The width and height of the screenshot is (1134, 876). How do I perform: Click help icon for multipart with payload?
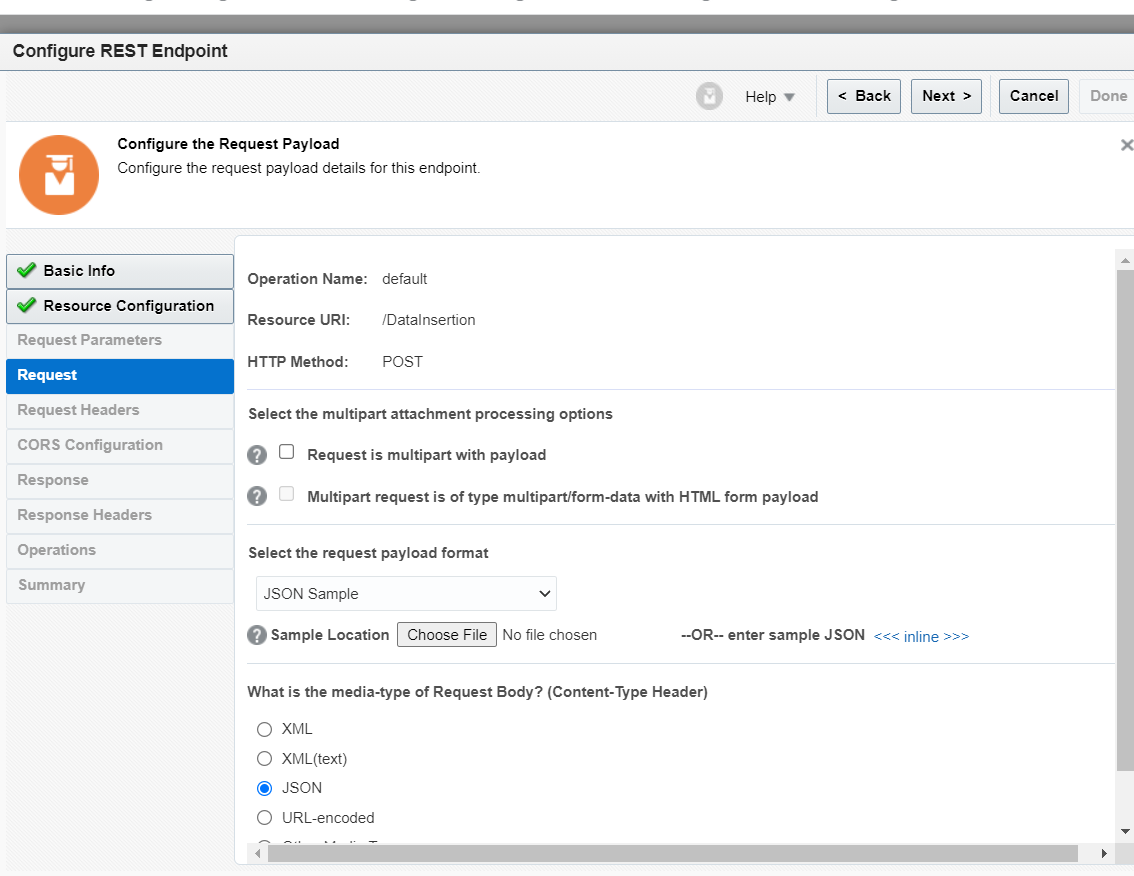(x=257, y=455)
